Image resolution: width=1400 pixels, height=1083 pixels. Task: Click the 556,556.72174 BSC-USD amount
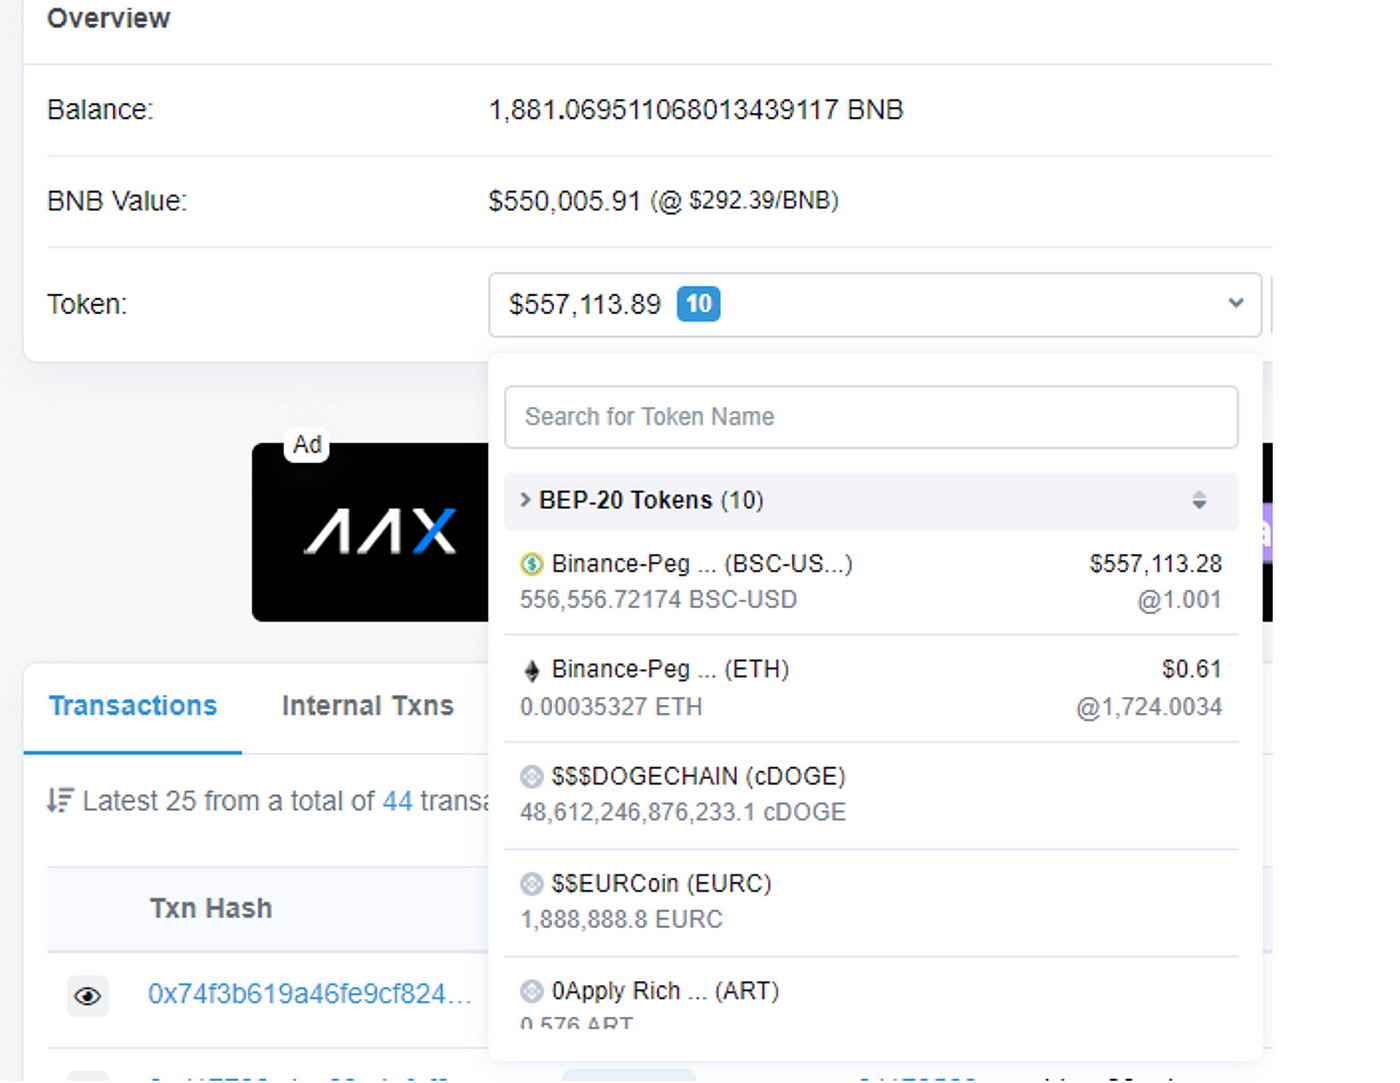(x=658, y=600)
